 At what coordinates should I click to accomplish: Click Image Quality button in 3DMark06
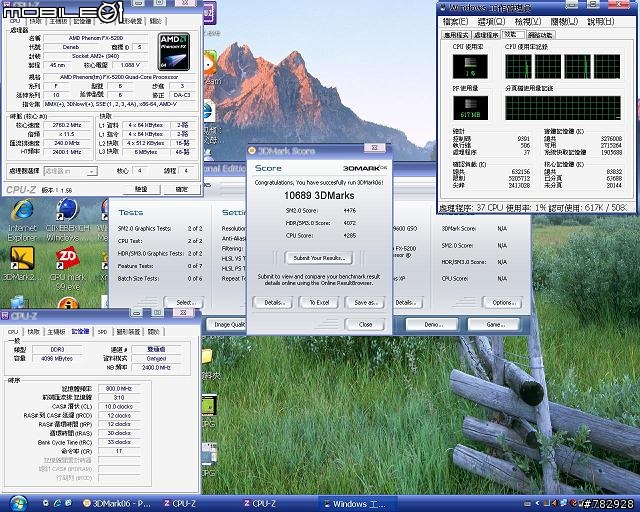point(226,325)
